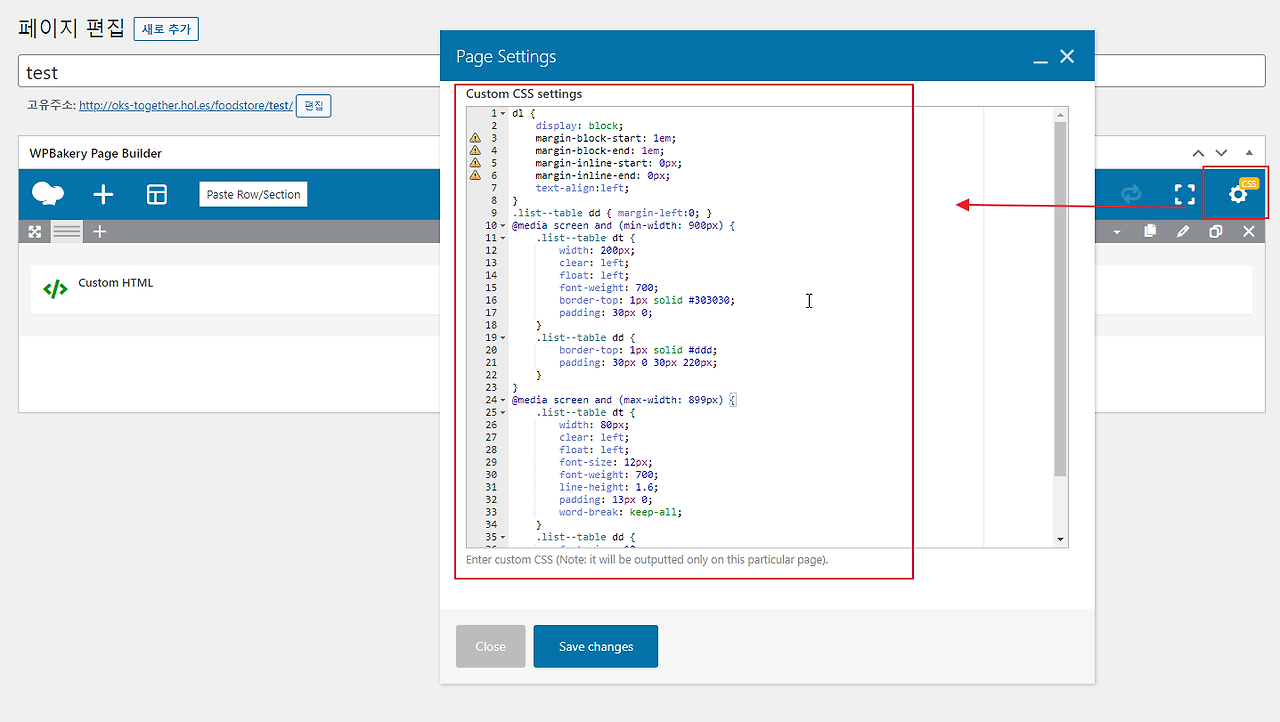This screenshot has width=1280, height=722.
Task: Close the Page Settings dialog with X
Action: click(x=1067, y=56)
